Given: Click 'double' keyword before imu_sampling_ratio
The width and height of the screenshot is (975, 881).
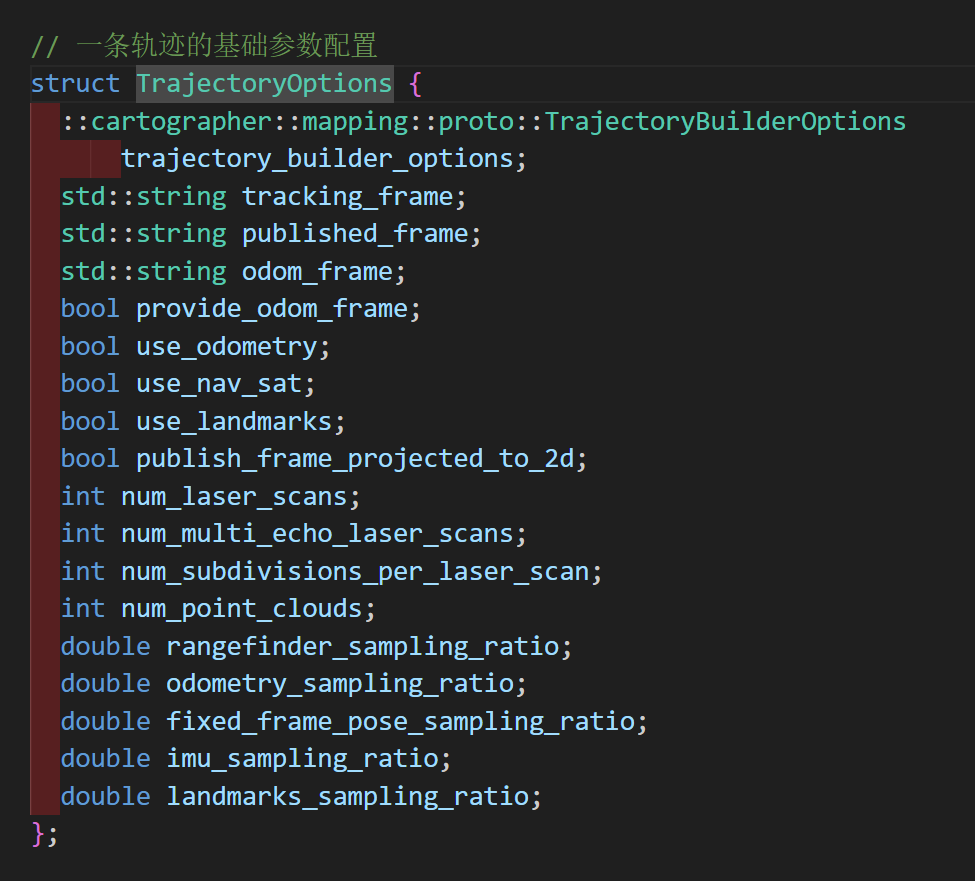Looking at the screenshot, I should pos(106,759).
